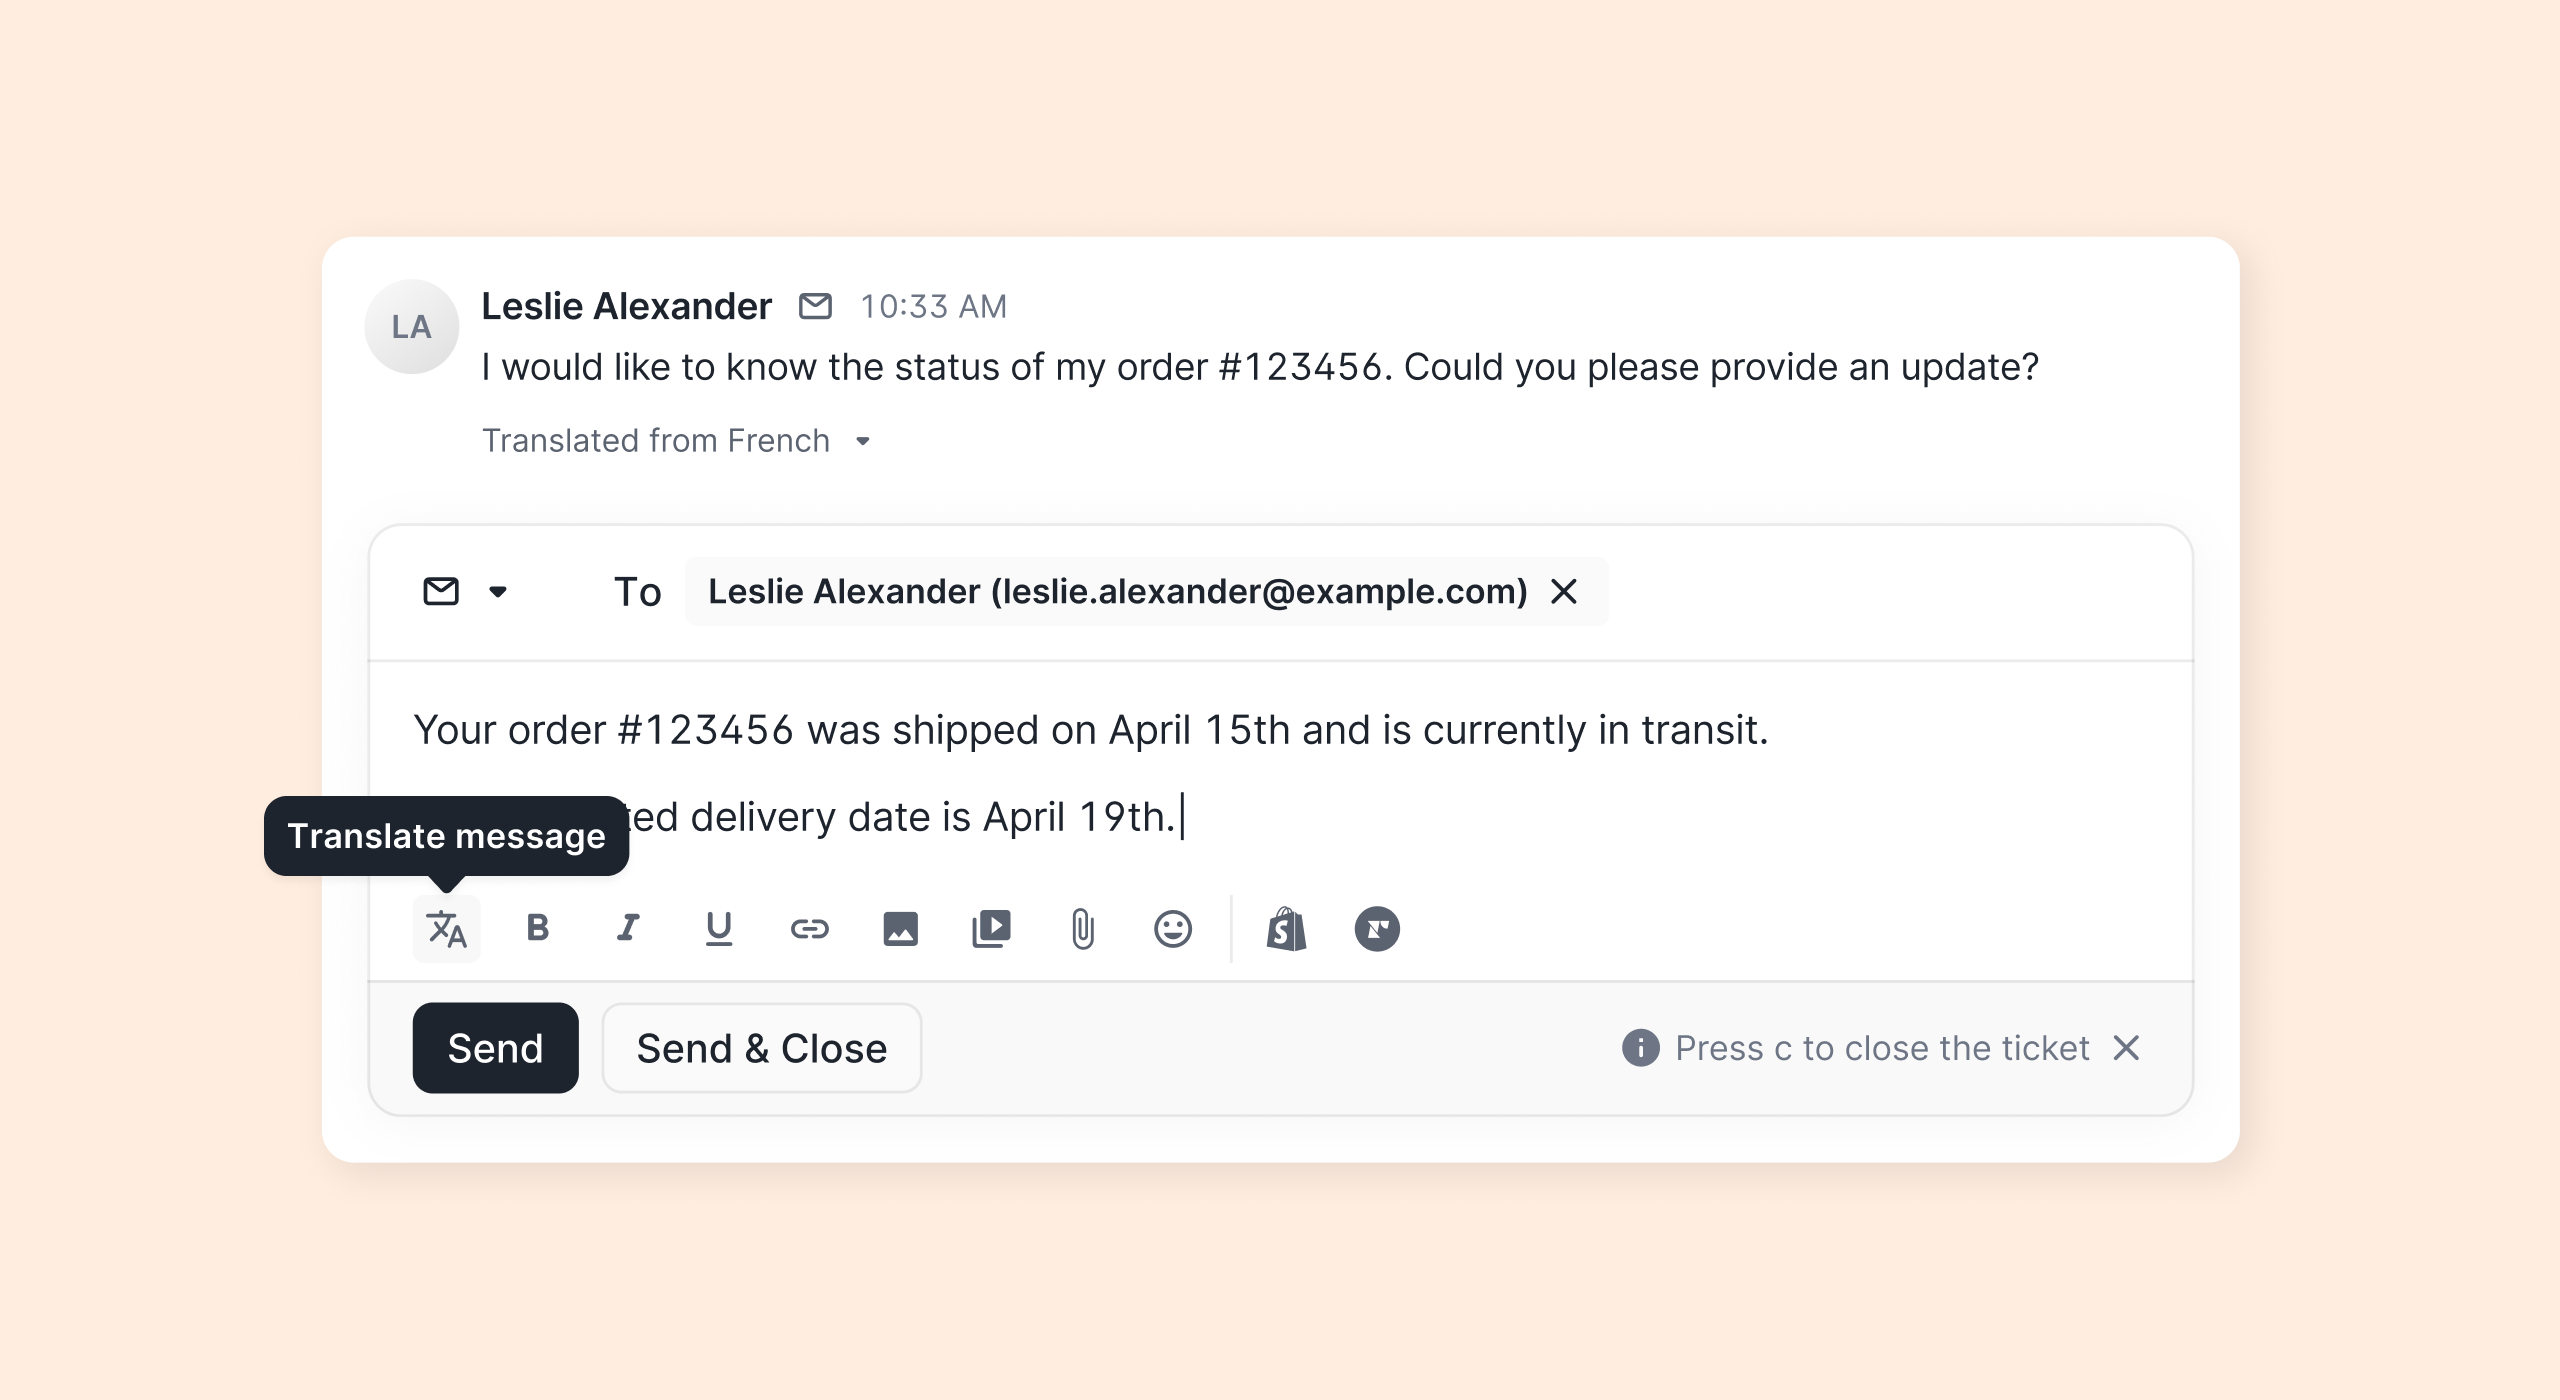Click the info icon beside shortcut hint
The height and width of the screenshot is (1400, 2560).
[x=1640, y=1048]
